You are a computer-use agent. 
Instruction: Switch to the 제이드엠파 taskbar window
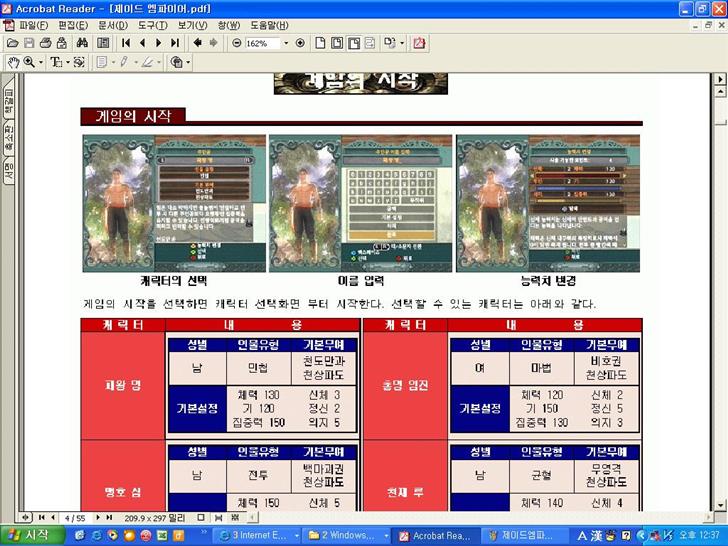526,536
